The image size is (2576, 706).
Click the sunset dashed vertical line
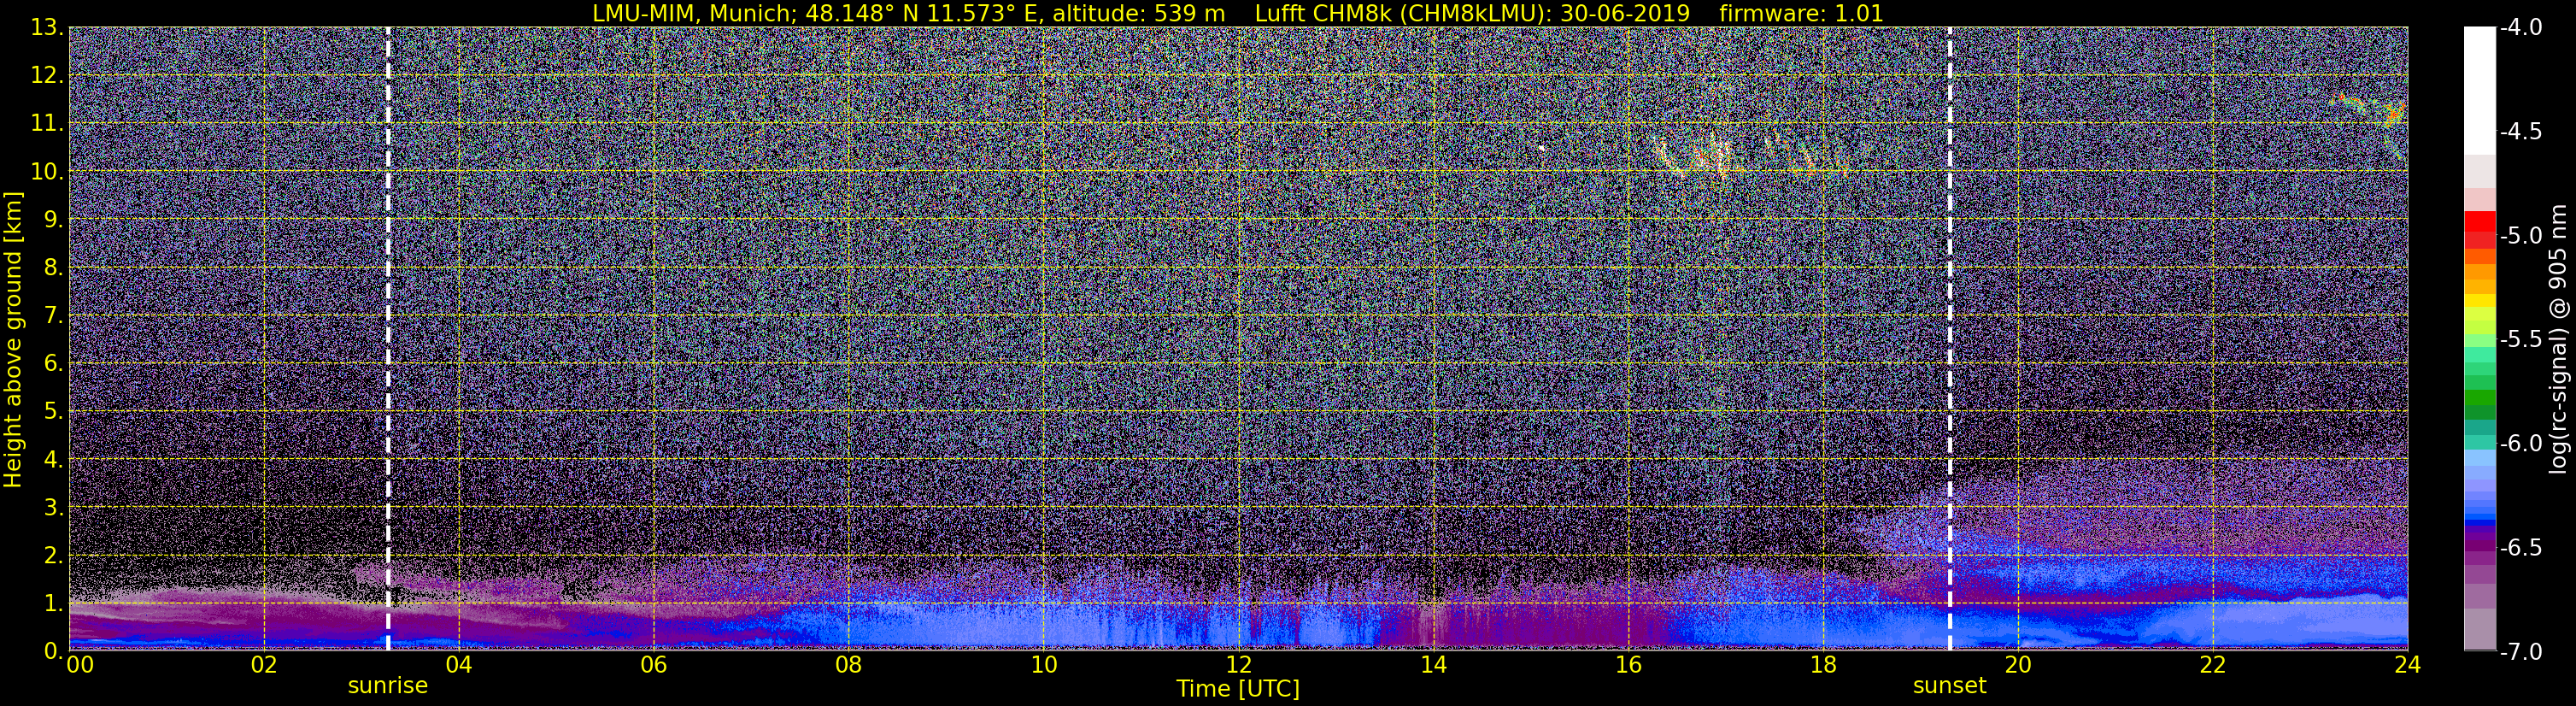click(1950, 339)
